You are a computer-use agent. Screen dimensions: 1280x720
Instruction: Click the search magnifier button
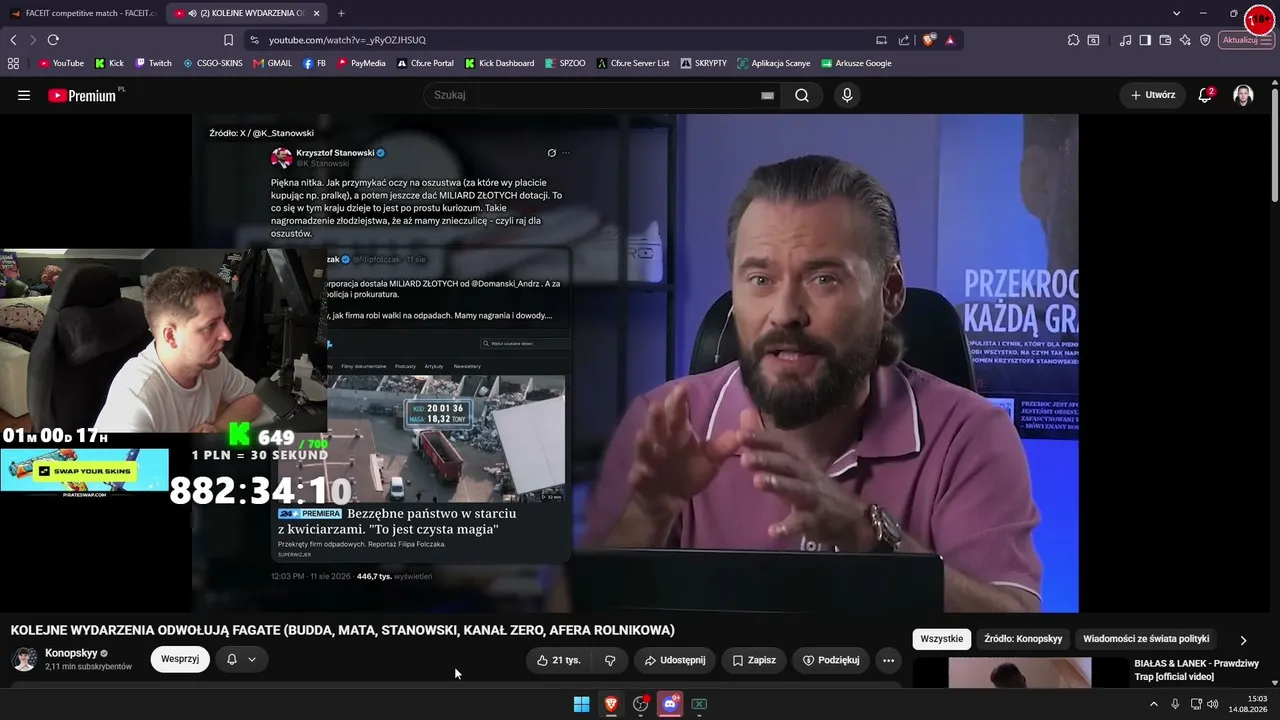click(802, 95)
